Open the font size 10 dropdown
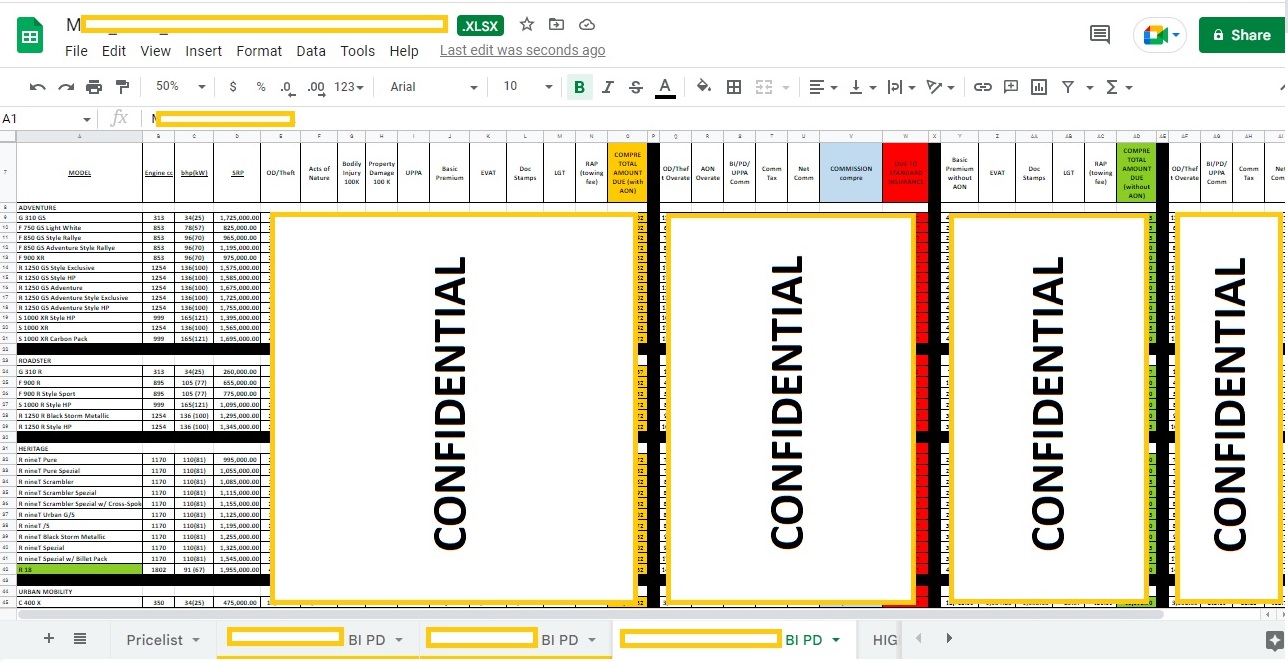The width and height of the screenshot is (1288, 662). click(x=526, y=87)
